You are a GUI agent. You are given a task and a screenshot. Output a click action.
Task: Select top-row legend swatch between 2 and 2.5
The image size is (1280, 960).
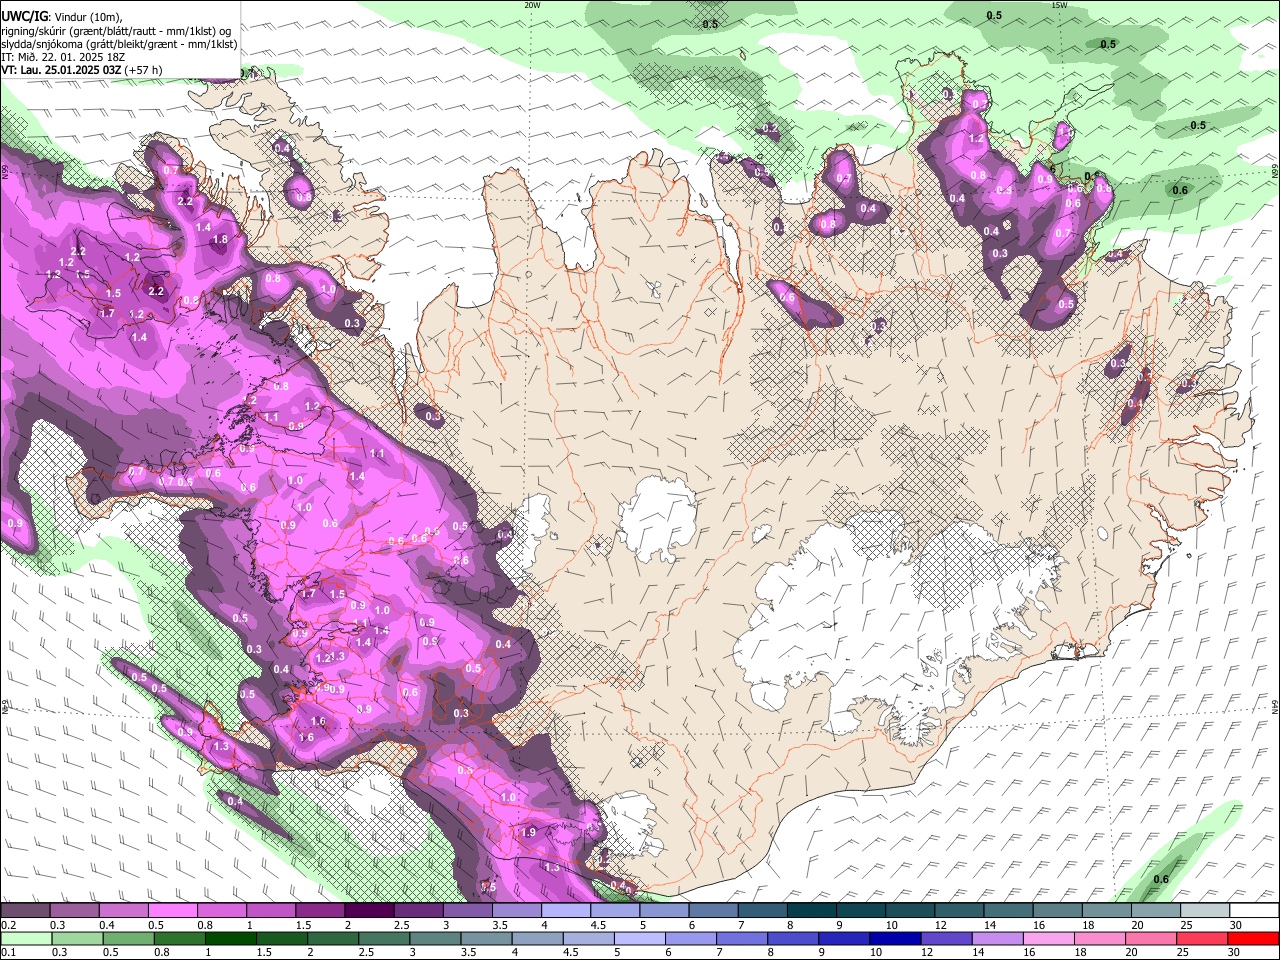[x=368, y=911]
